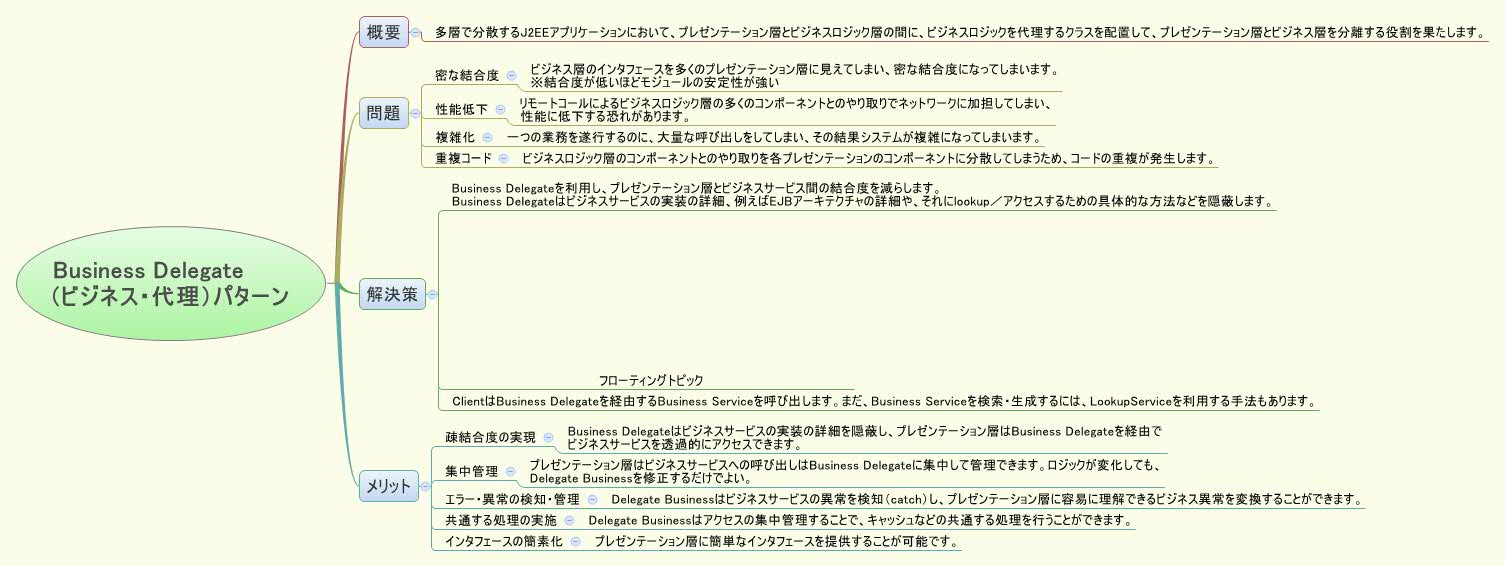Collapse the 重複コード subtopic
The width and height of the screenshot is (1505, 566).
point(503,158)
